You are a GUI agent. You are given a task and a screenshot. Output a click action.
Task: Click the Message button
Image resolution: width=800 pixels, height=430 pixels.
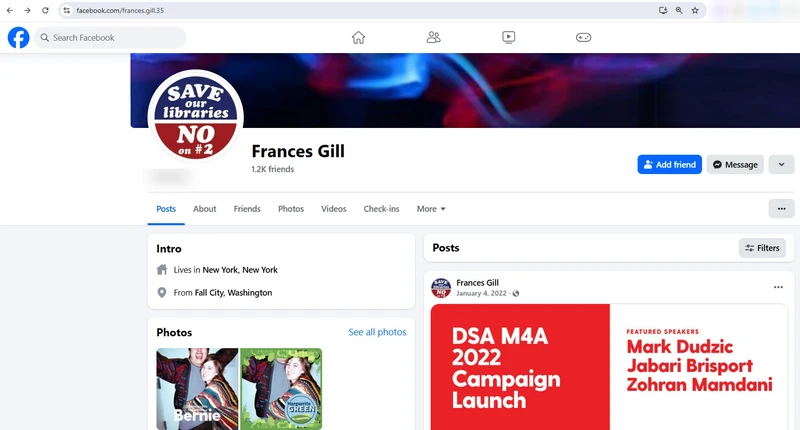[x=734, y=165]
